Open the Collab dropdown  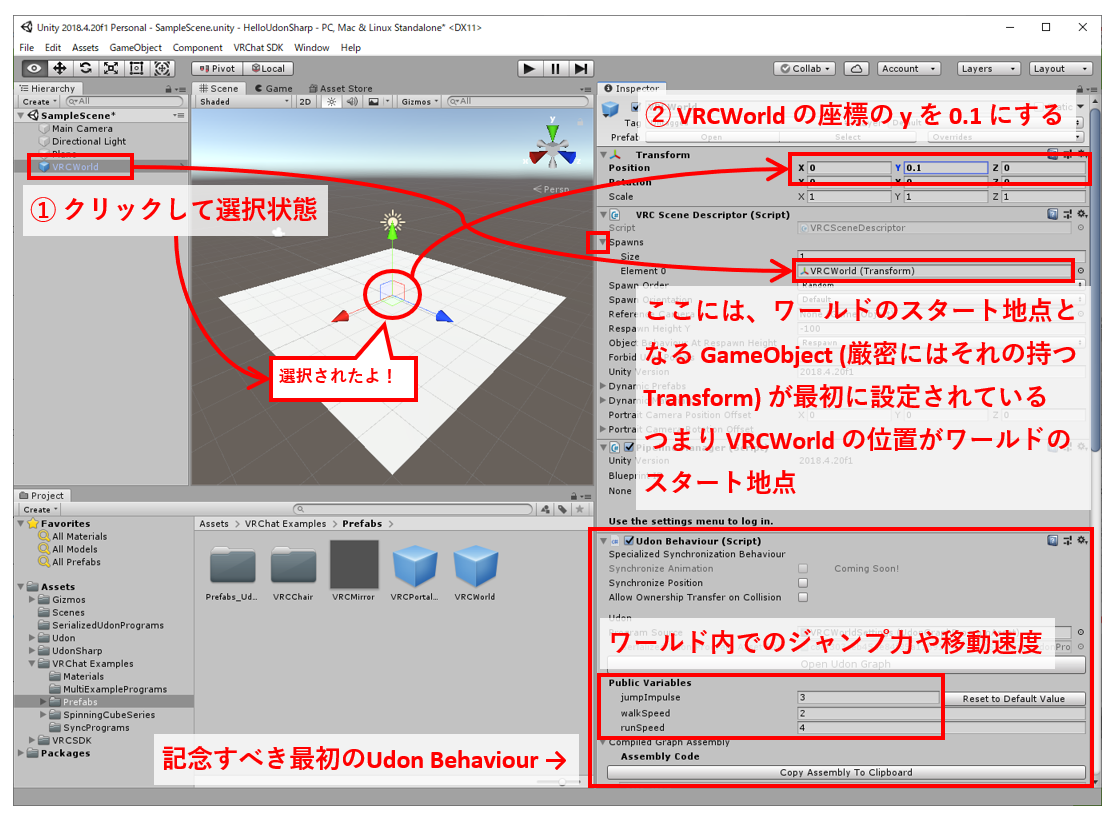[x=804, y=69]
